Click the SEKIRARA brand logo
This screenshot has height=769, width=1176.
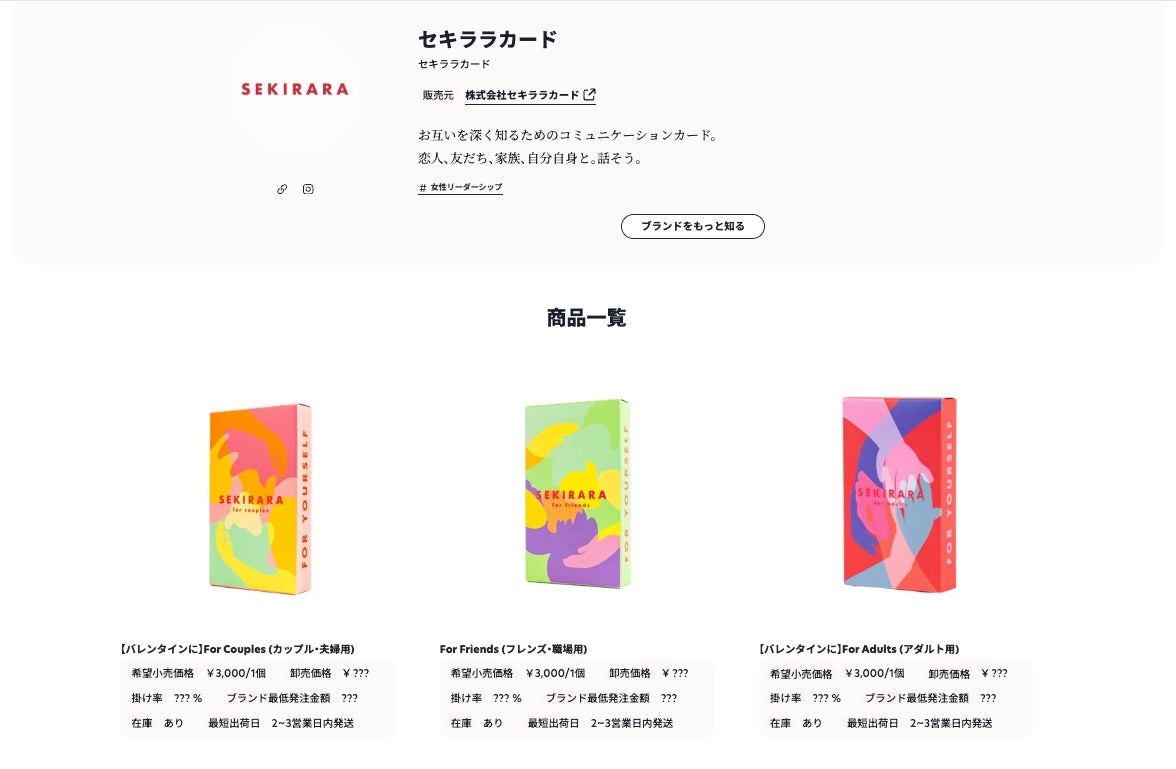click(x=295, y=89)
